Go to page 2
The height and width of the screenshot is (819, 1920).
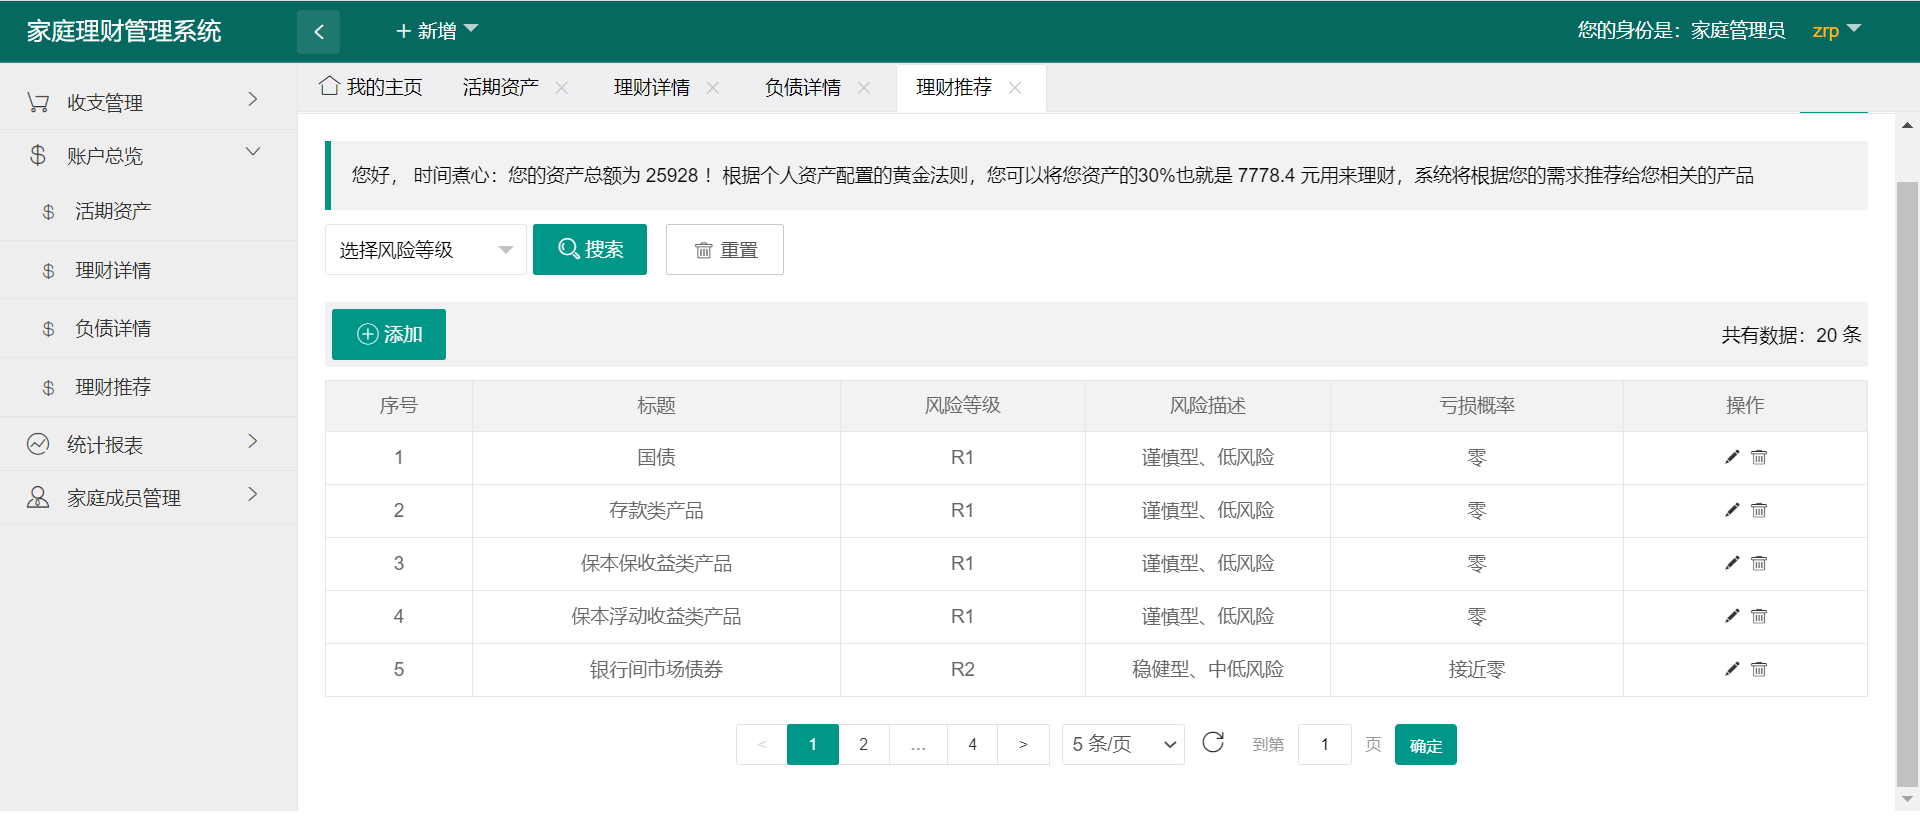864,744
